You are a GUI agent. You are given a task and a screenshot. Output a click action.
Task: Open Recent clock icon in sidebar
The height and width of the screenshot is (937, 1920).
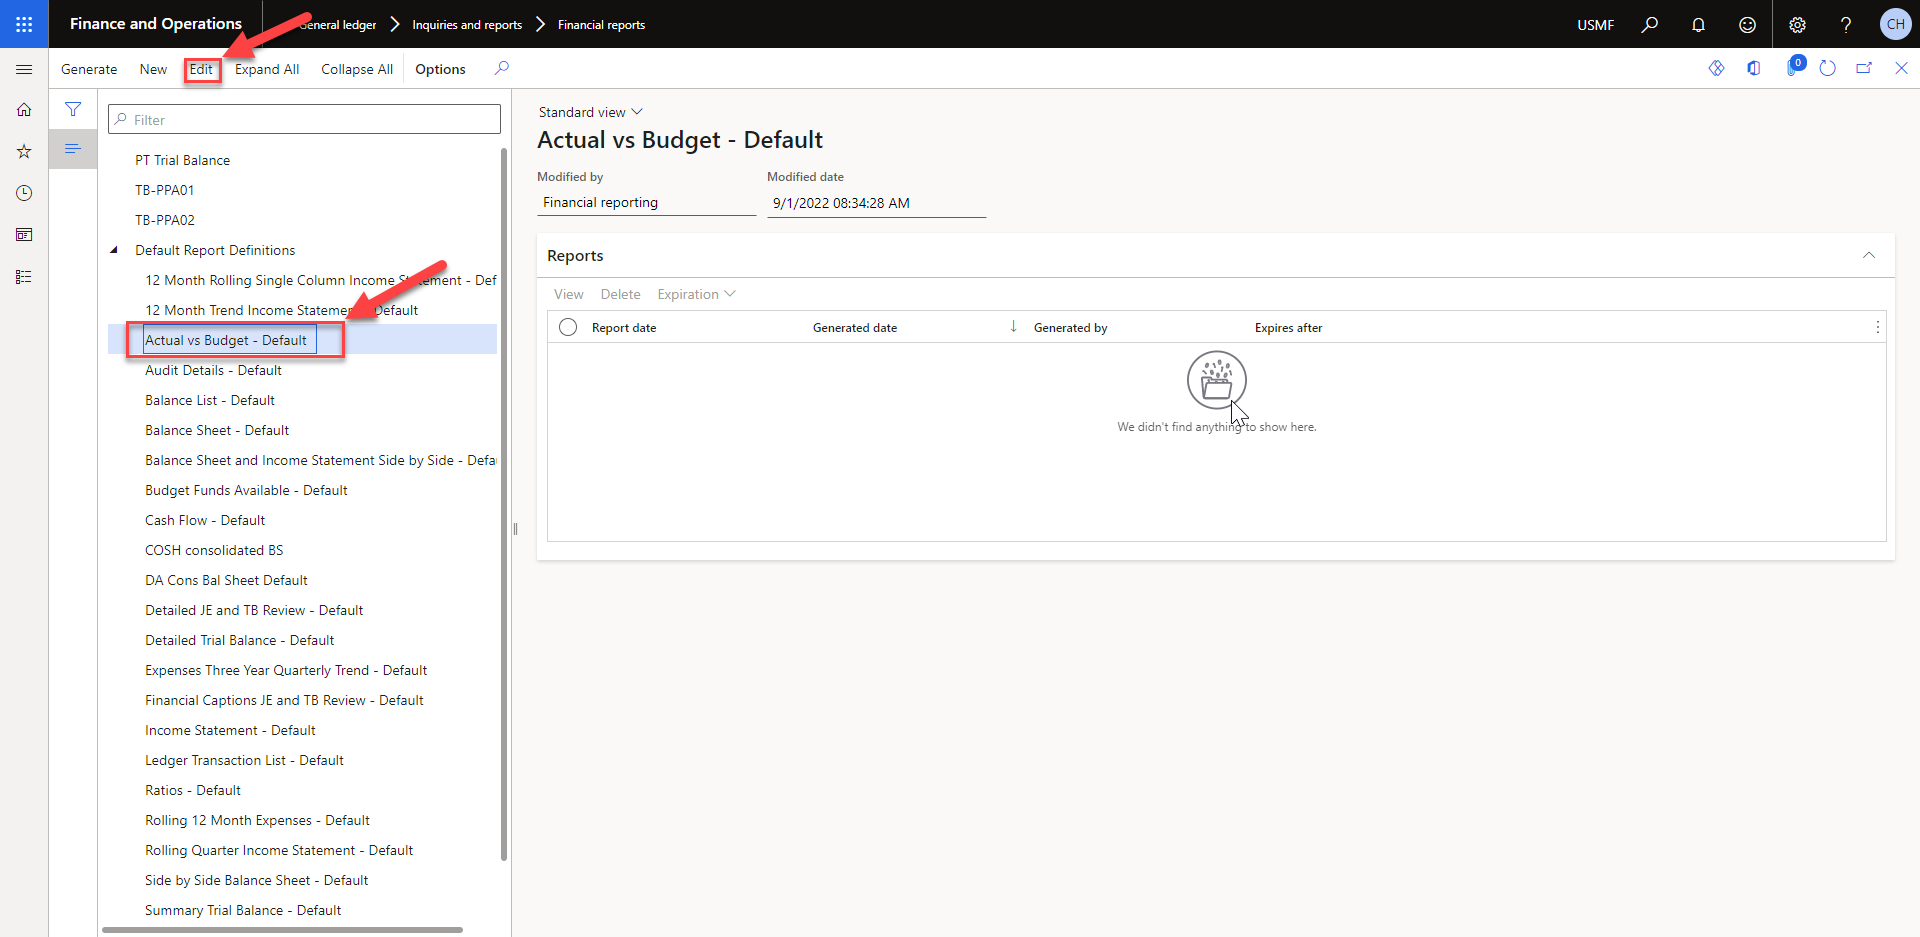tap(24, 193)
